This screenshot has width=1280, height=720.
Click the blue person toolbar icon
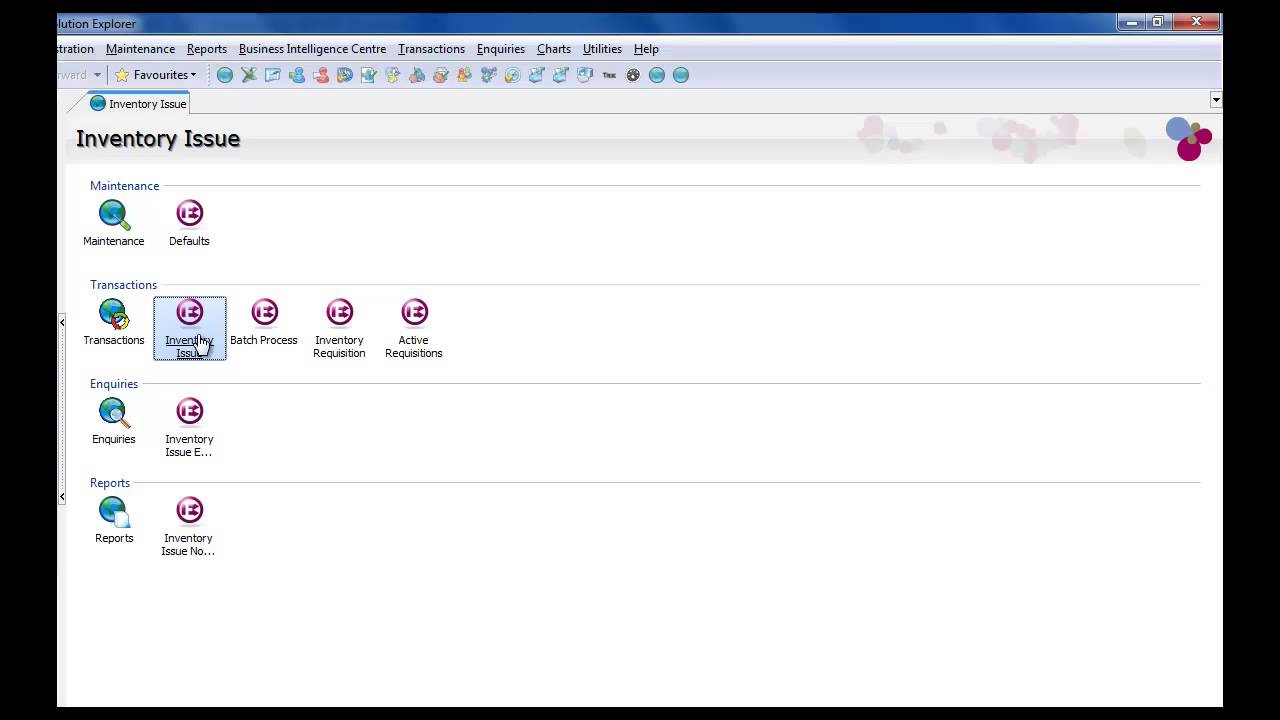(x=297, y=75)
